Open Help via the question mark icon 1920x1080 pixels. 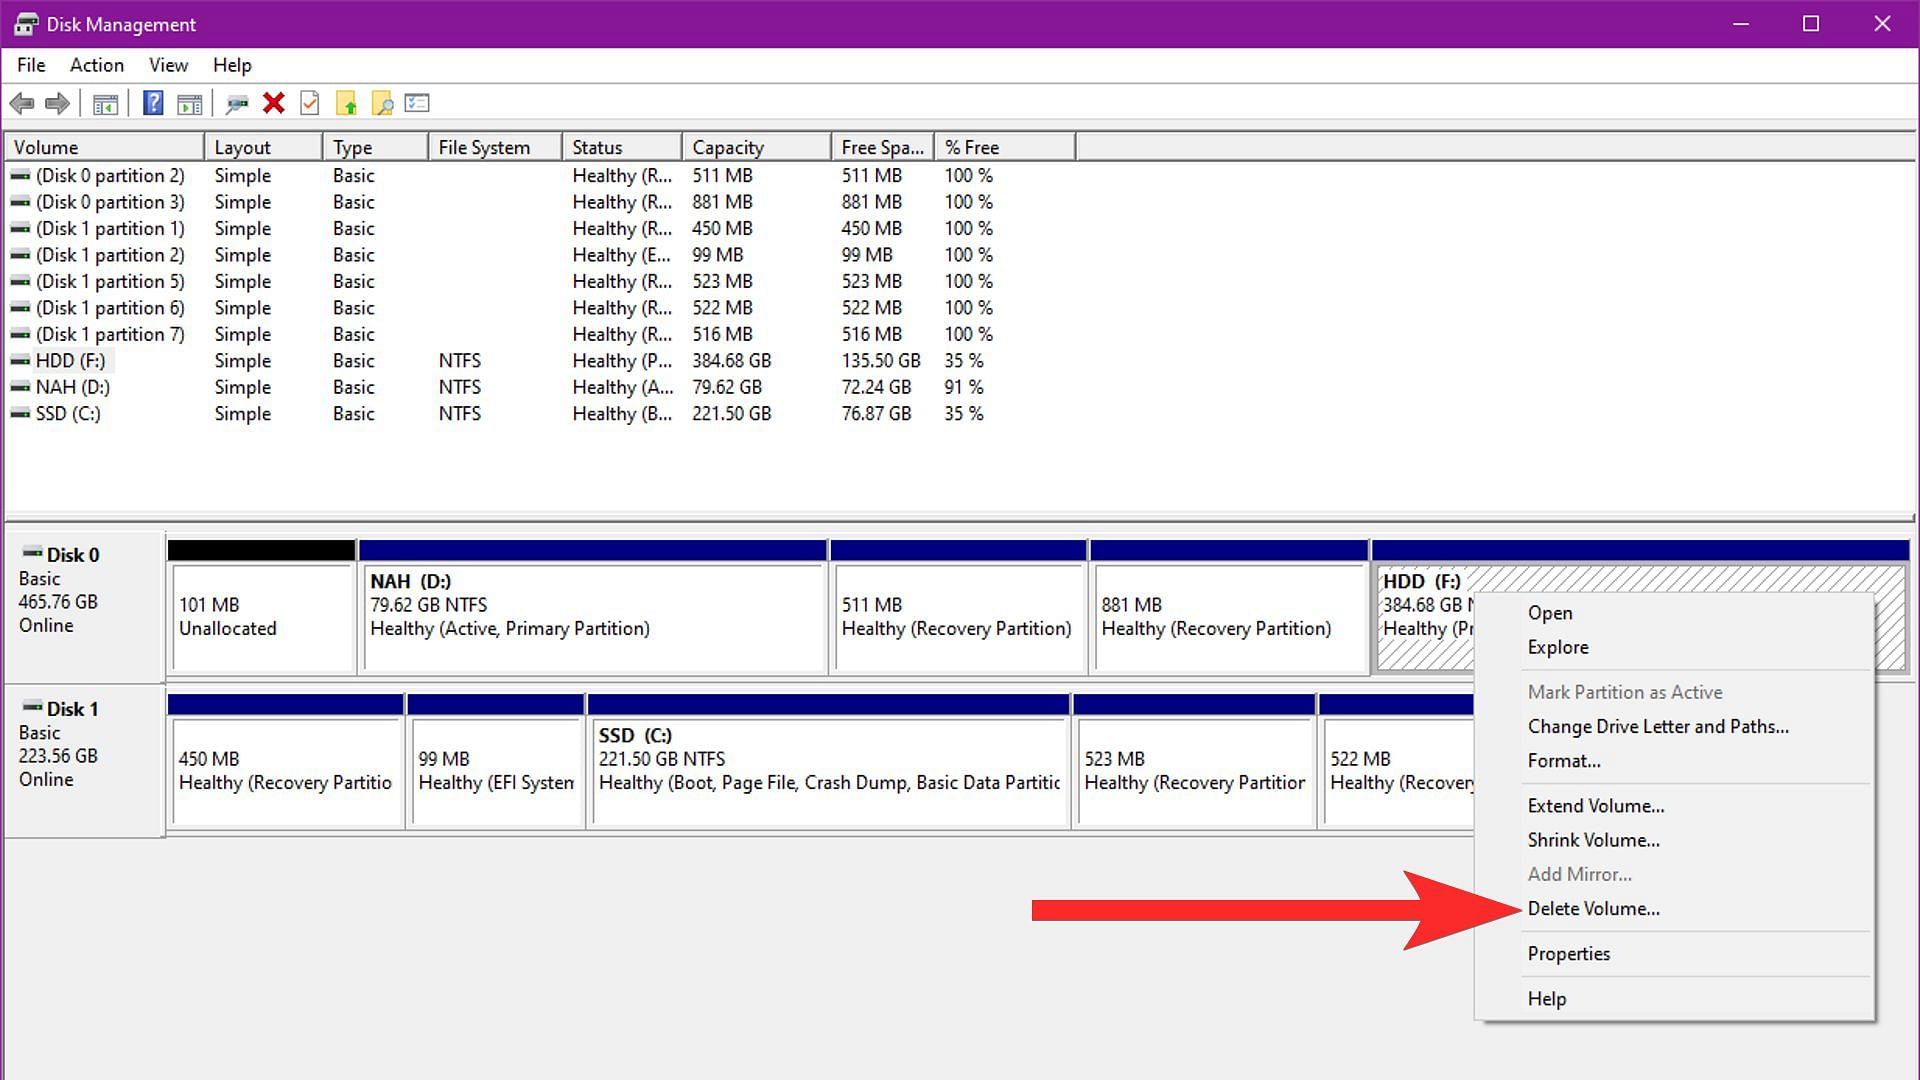click(153, 103)
